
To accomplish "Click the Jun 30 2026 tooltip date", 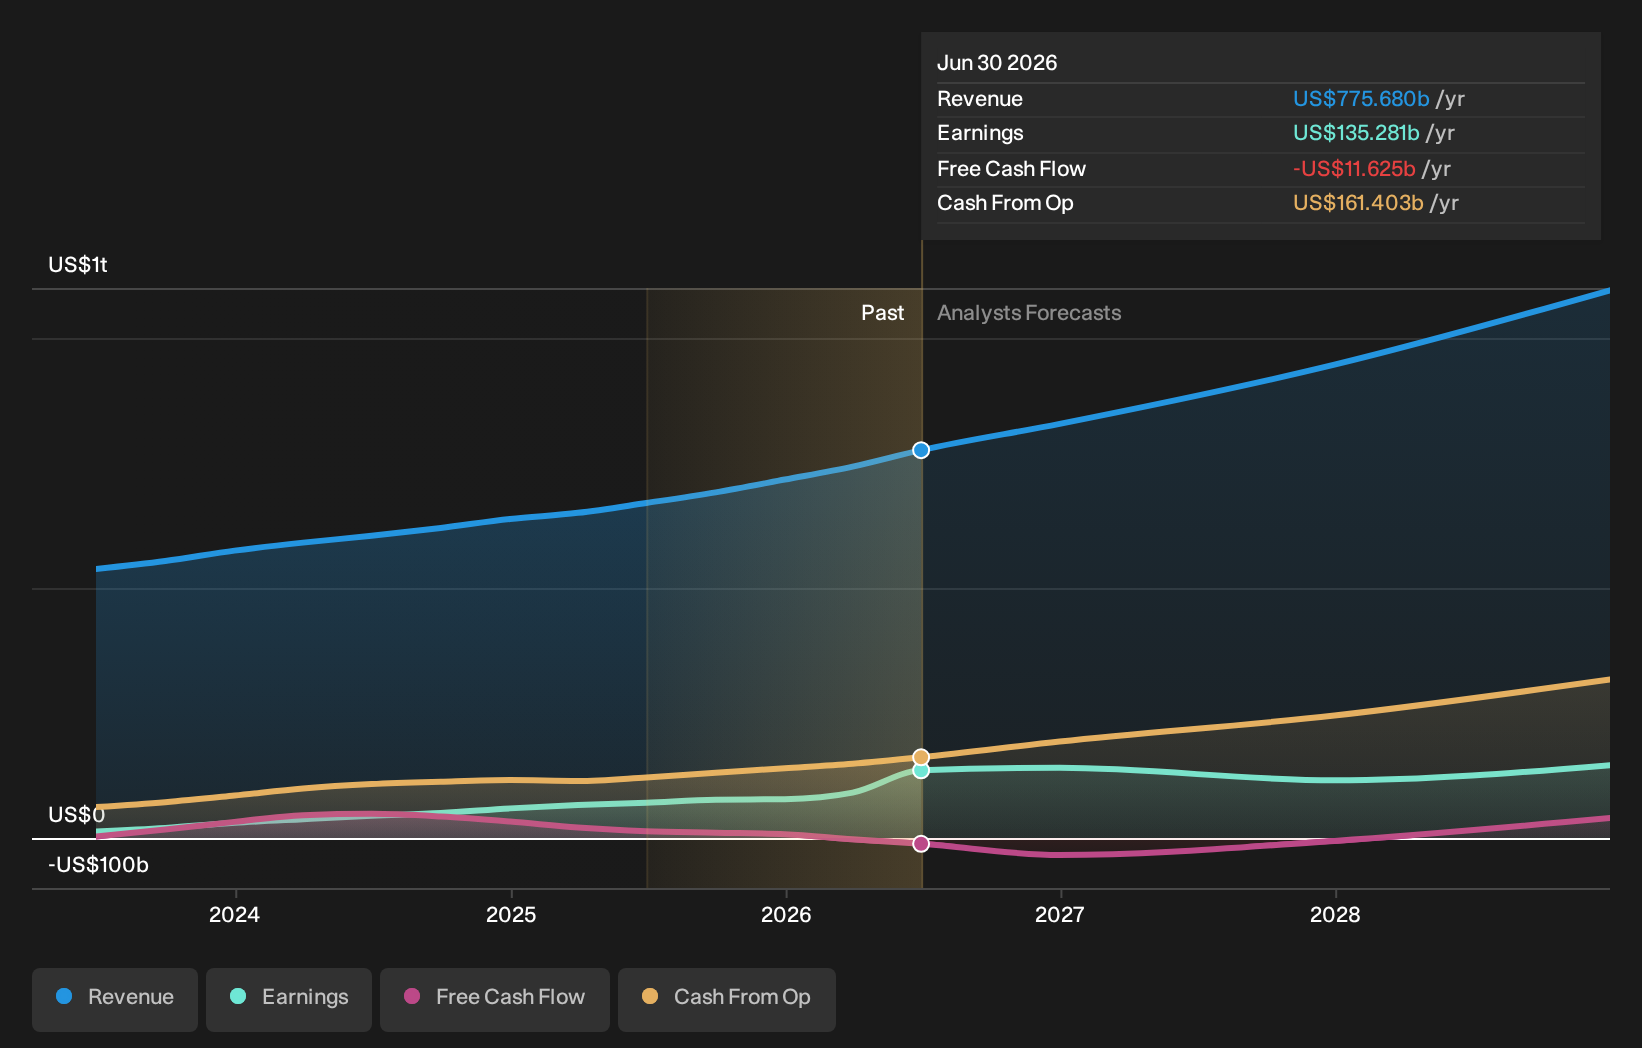I will (x=997, y=63).
